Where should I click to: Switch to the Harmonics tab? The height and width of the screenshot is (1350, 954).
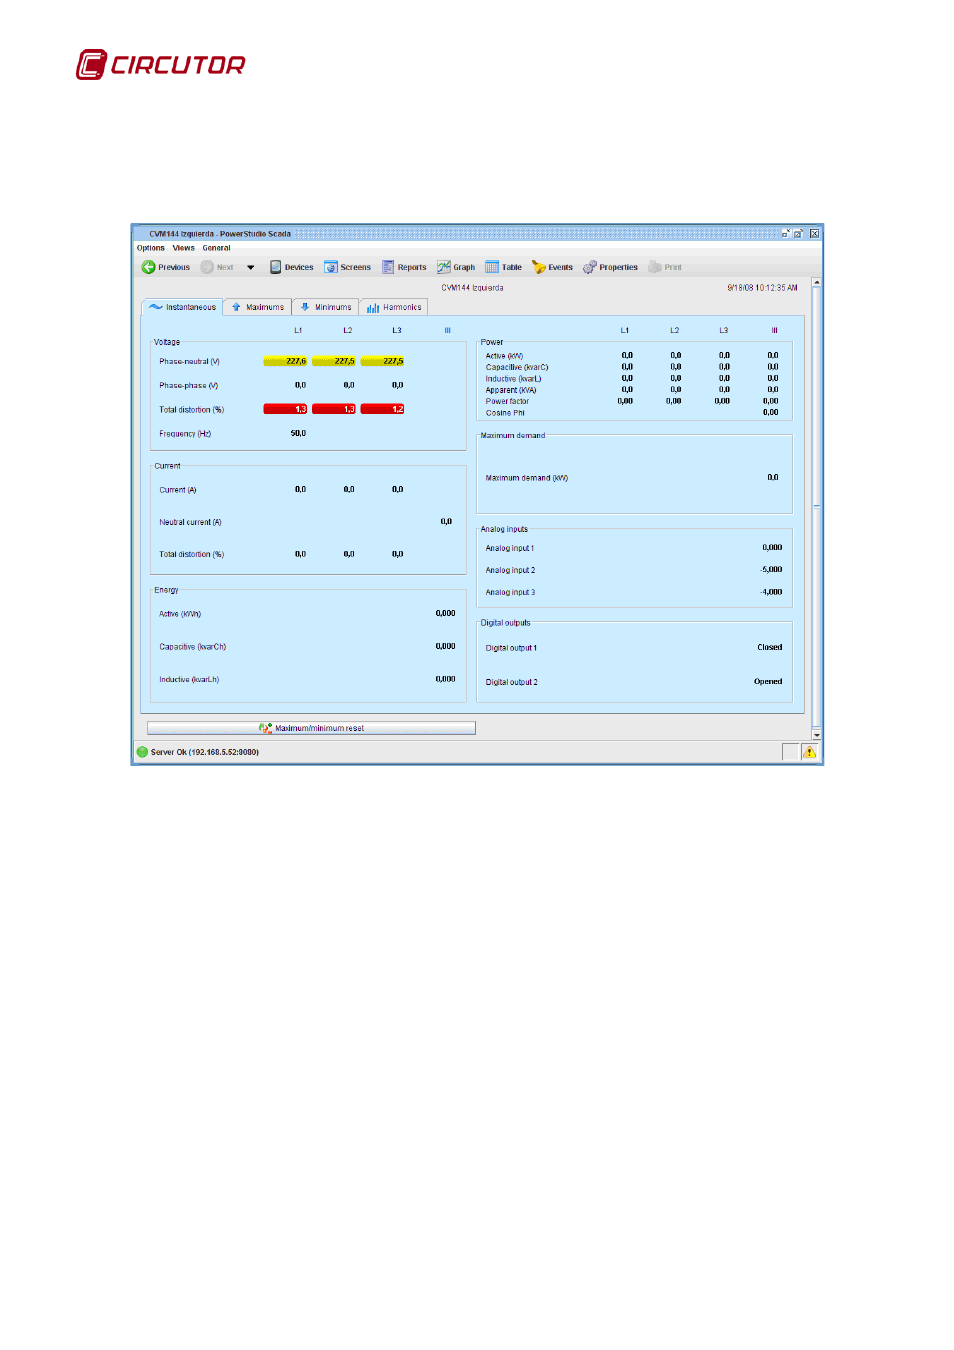394,307
